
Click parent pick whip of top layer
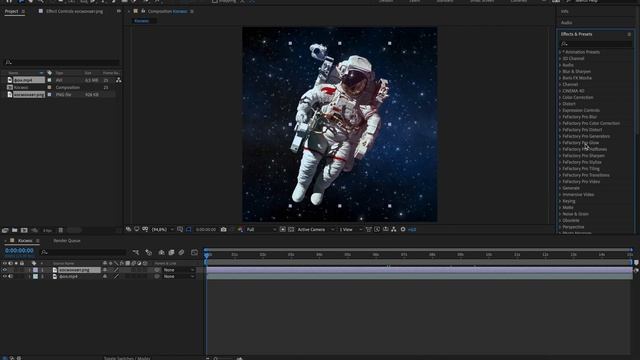[157, 270]
